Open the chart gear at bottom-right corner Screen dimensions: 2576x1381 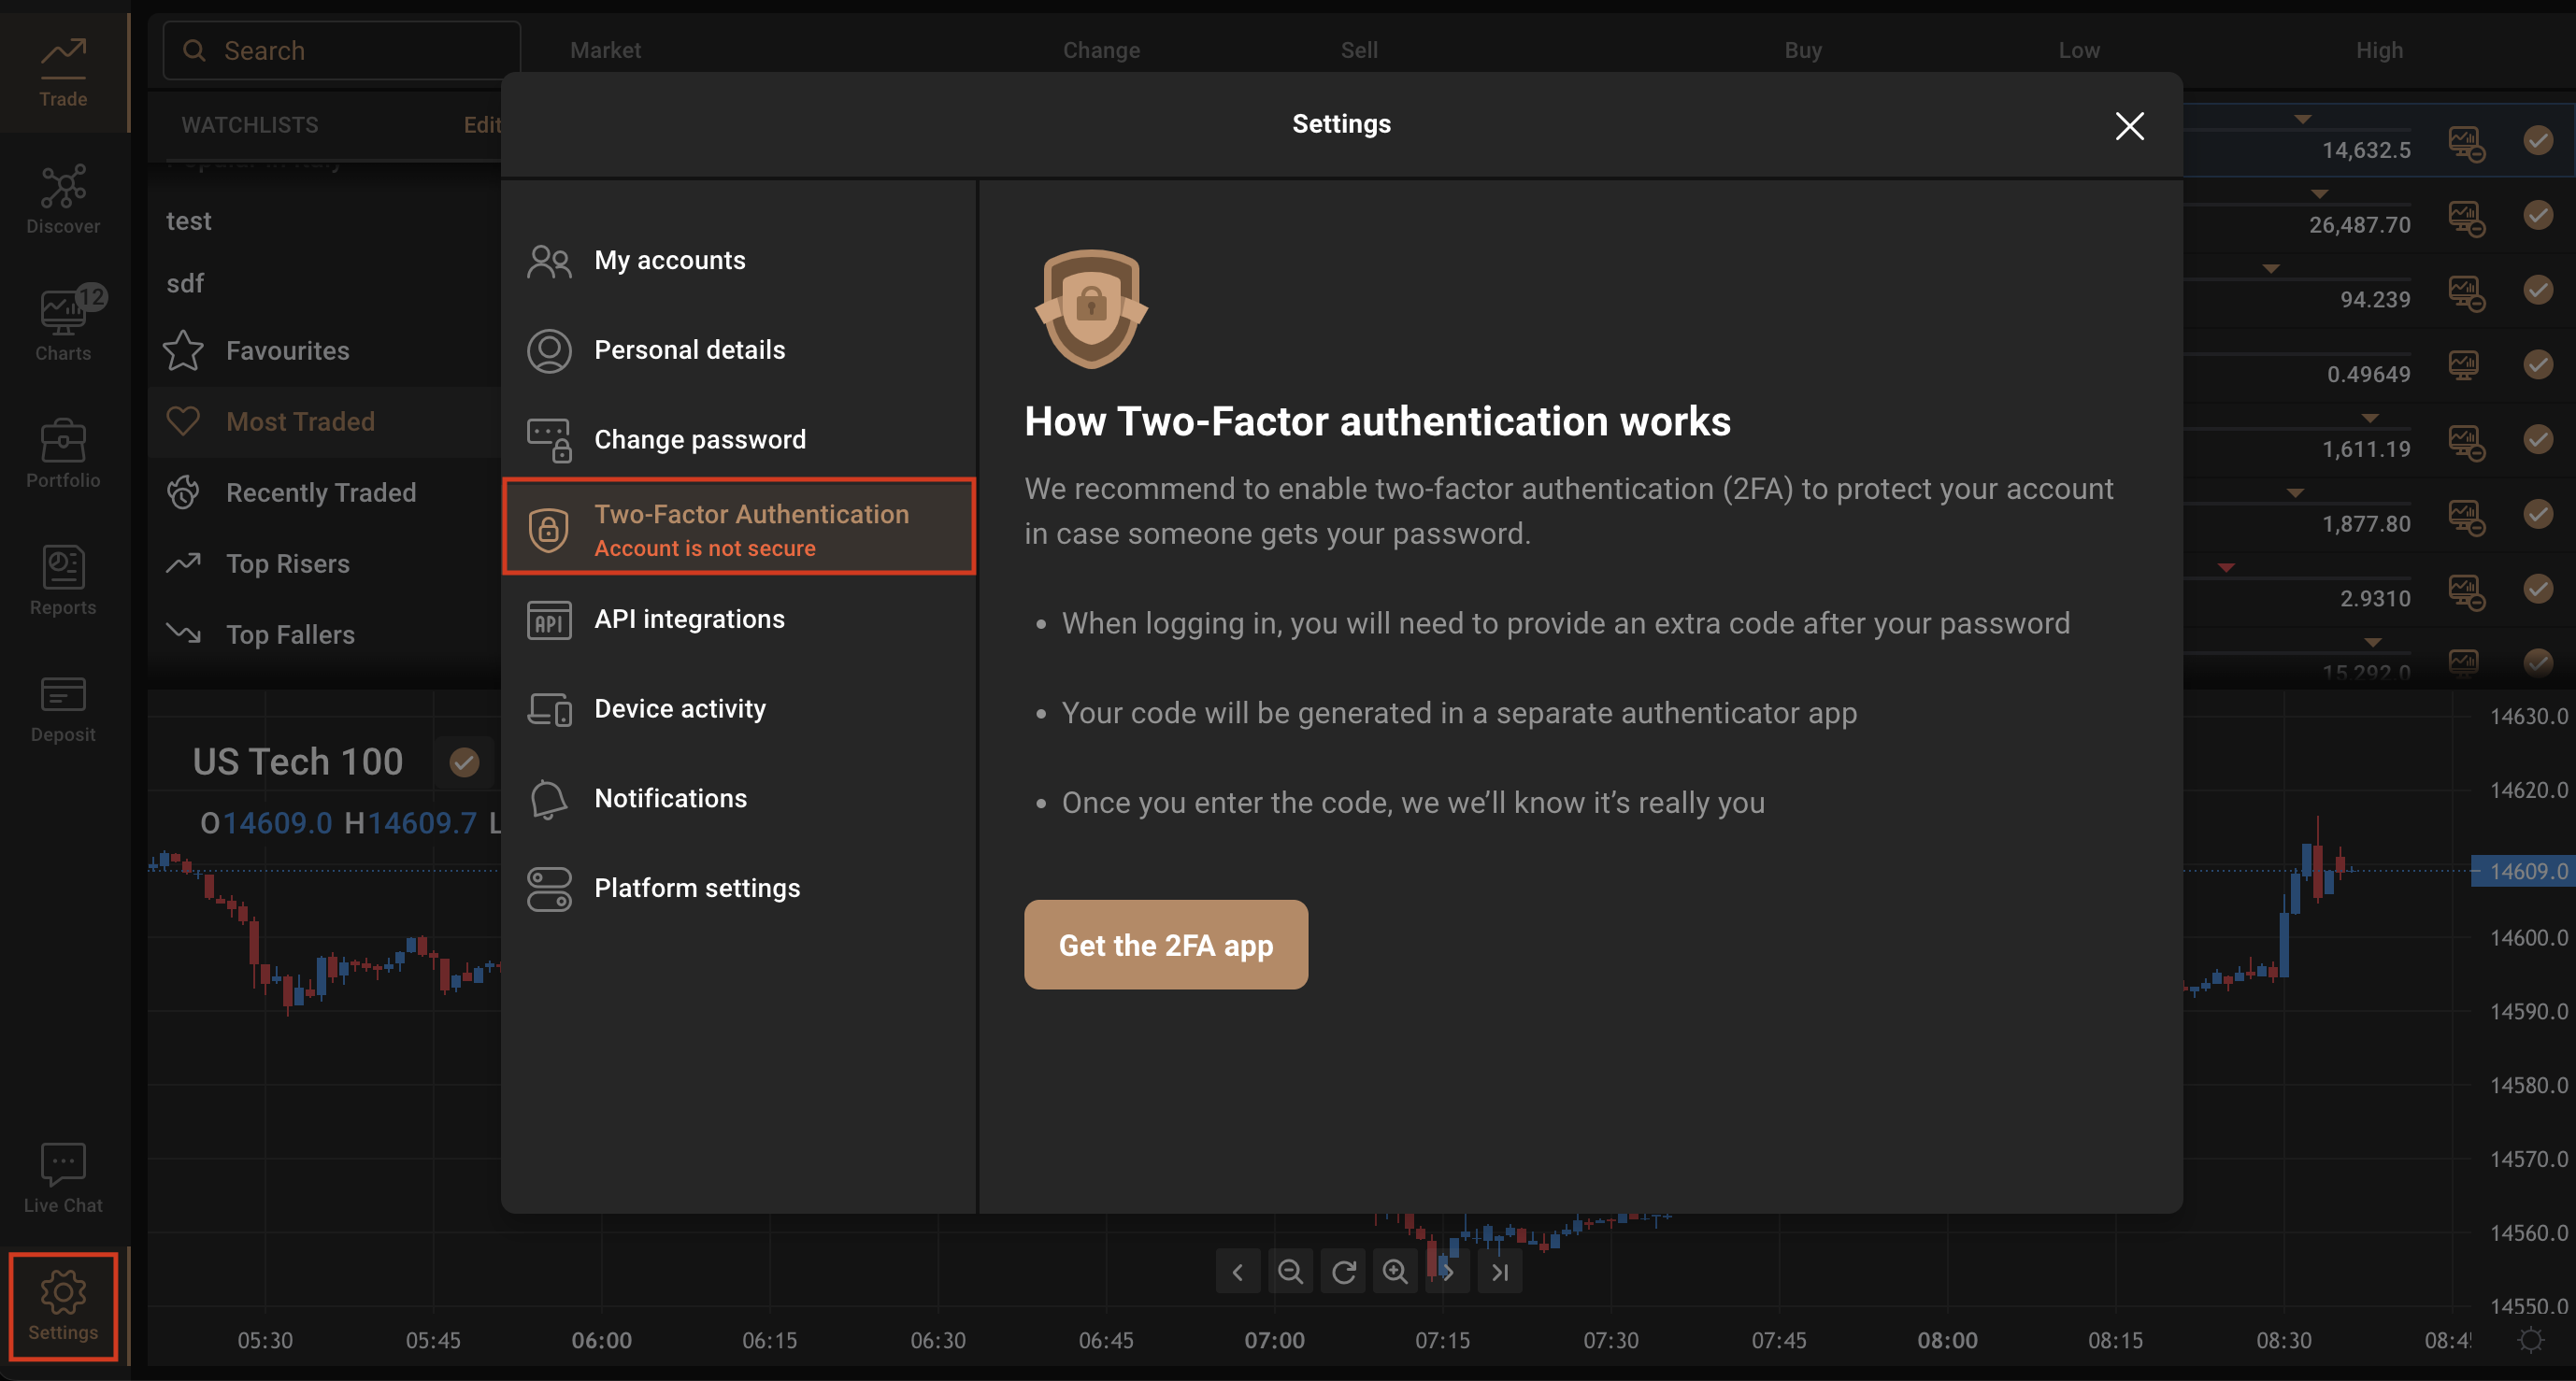tap(2531, 1339)
